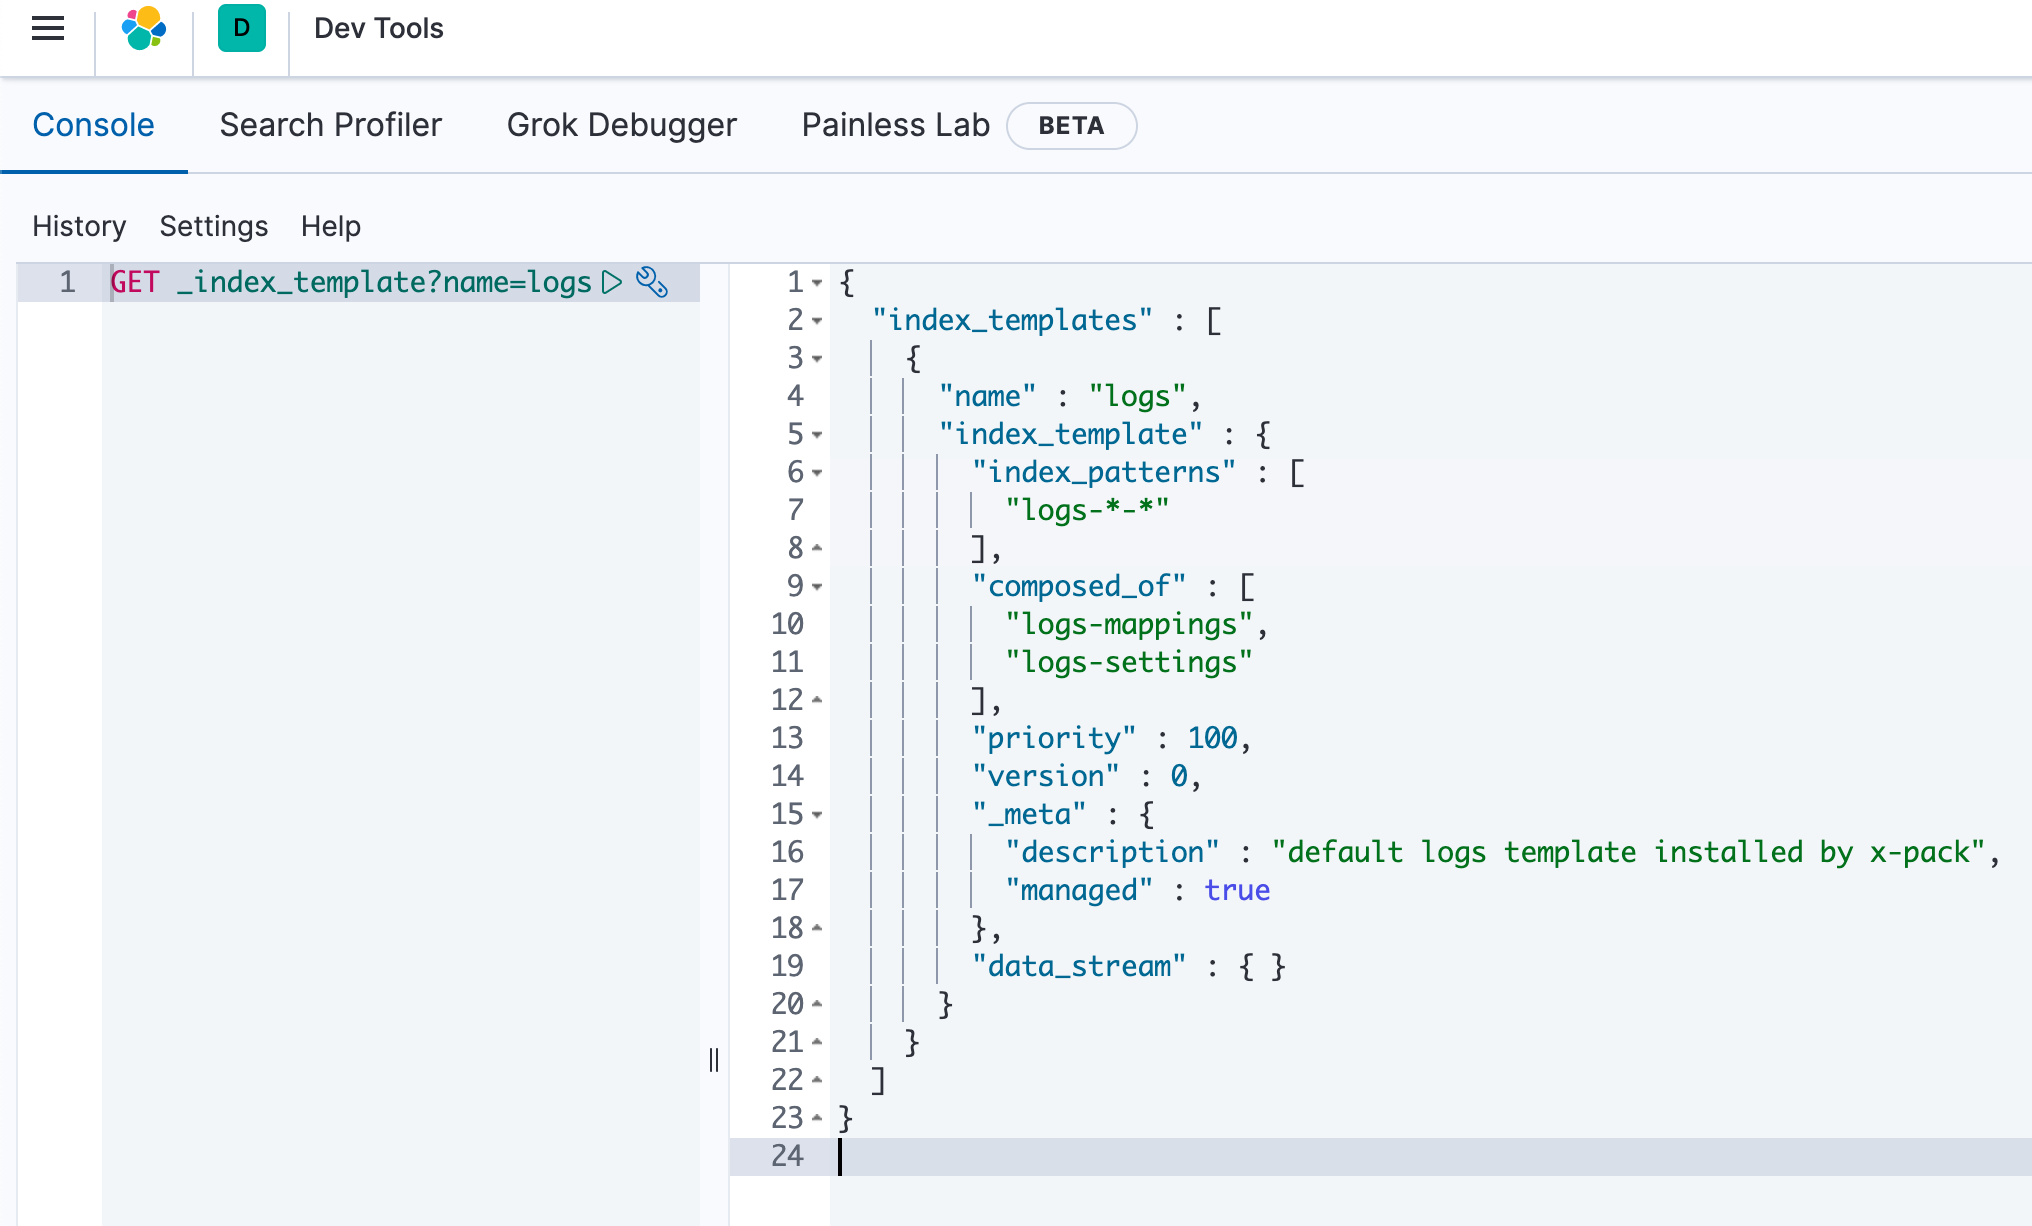Open the Grok Debugger tab
Viewport: 2032px width, 1226px height.
pyautogui.click(x=621, y=125)
